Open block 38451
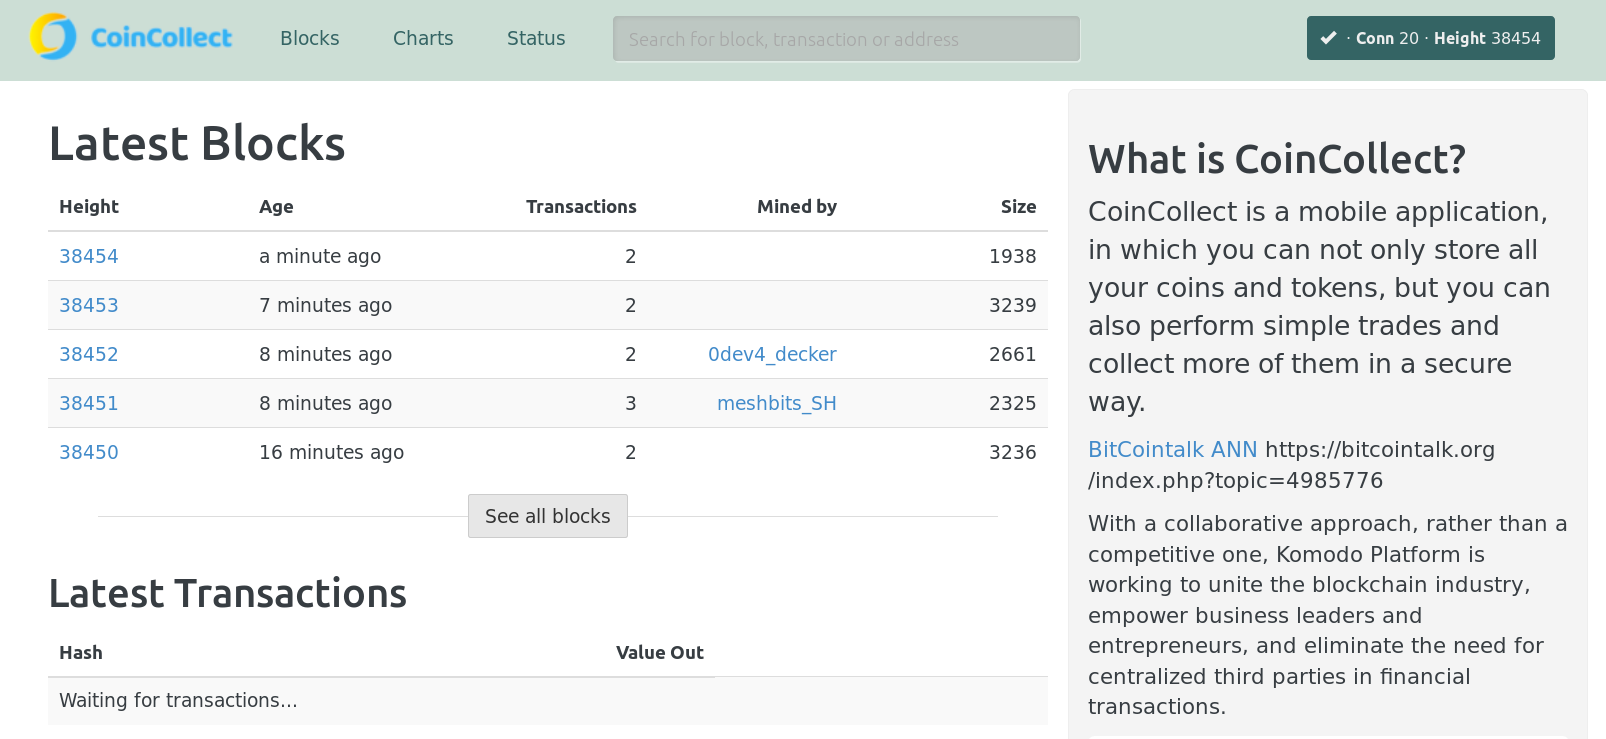The image size is (1606, 739). tap(89, 403)
